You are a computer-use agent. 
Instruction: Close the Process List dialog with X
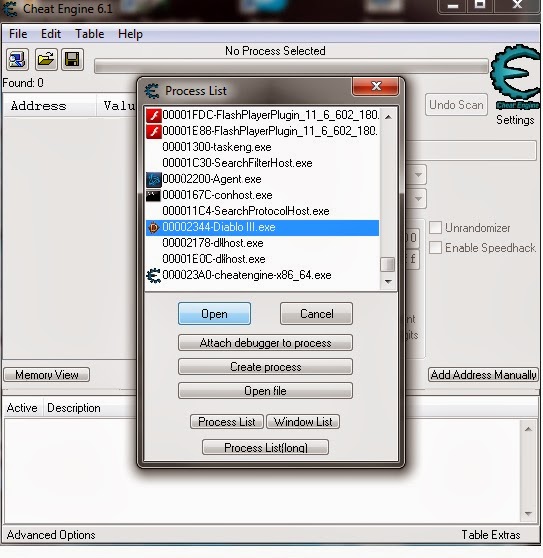tap(375, 86)
